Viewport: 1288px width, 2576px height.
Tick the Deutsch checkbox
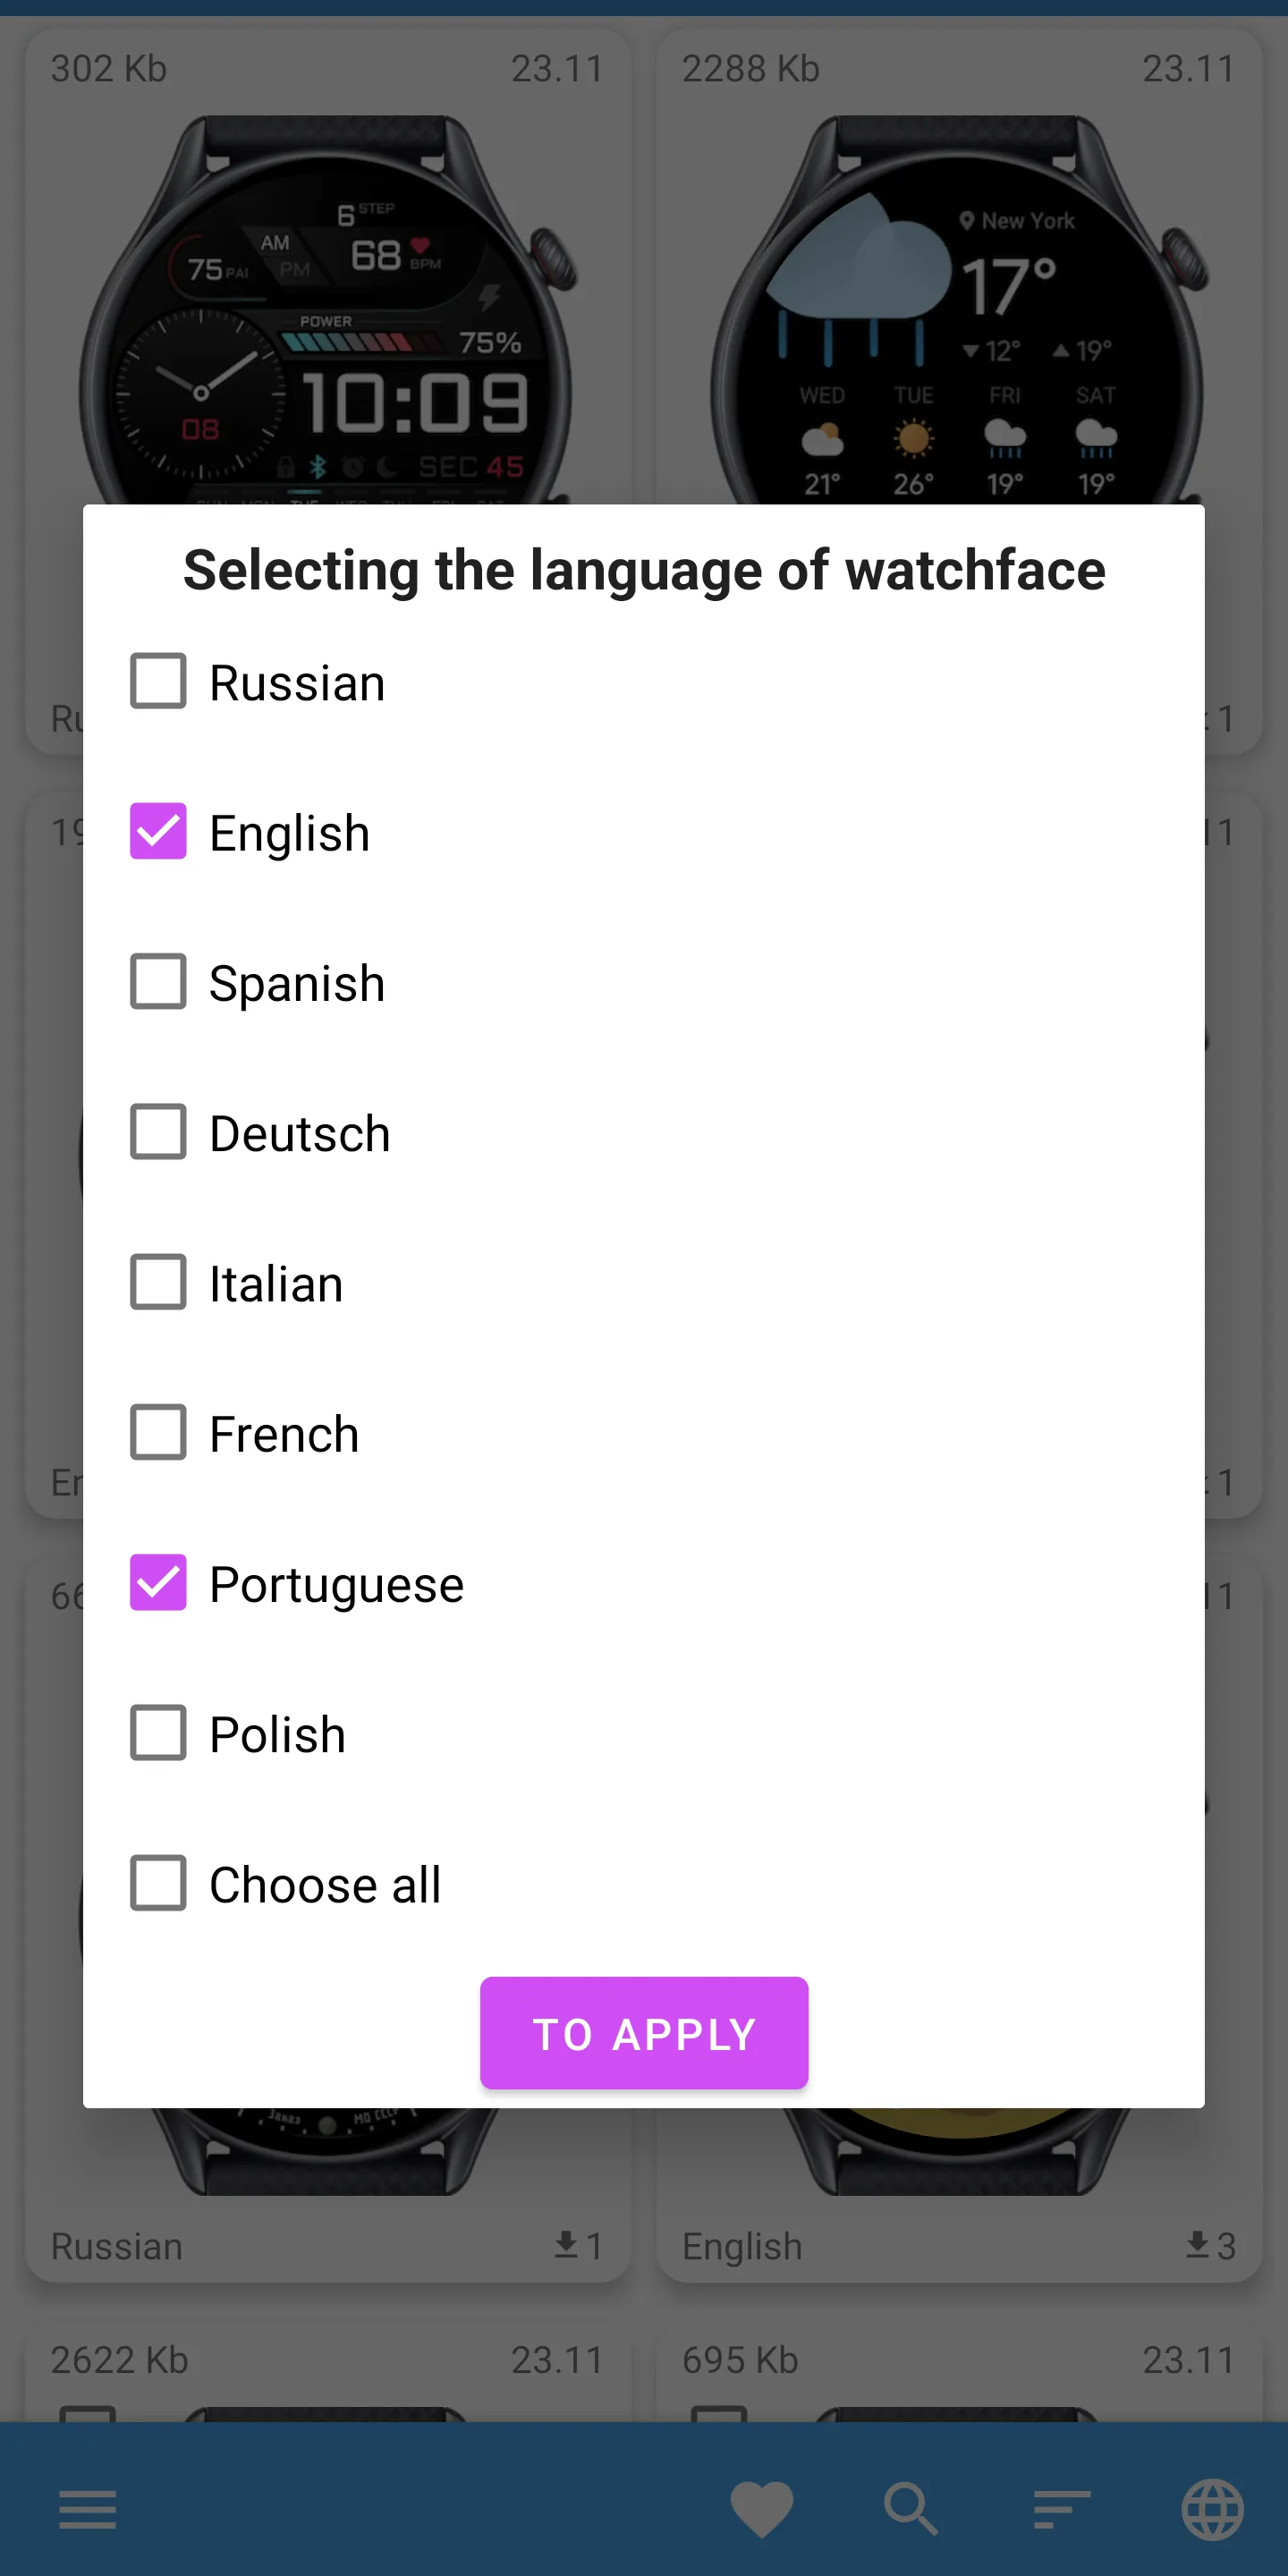158,1132
